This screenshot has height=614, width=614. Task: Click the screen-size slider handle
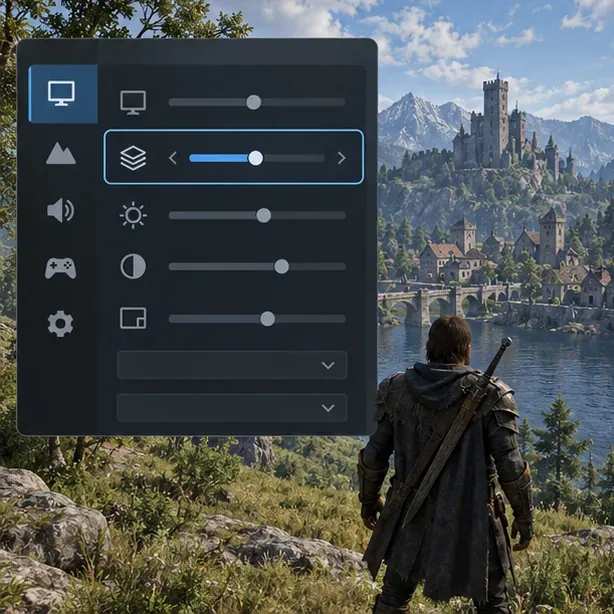click(267, 319)
